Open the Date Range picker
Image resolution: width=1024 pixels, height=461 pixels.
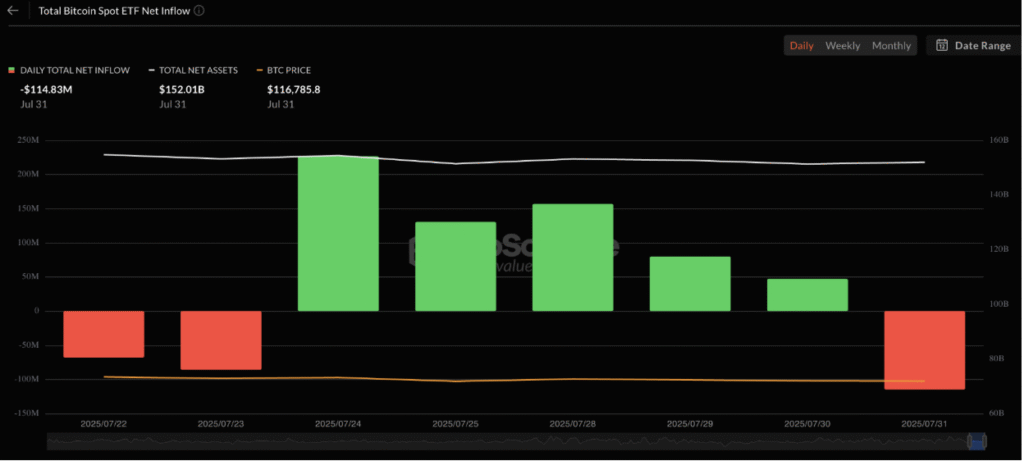tap(973, 45)
